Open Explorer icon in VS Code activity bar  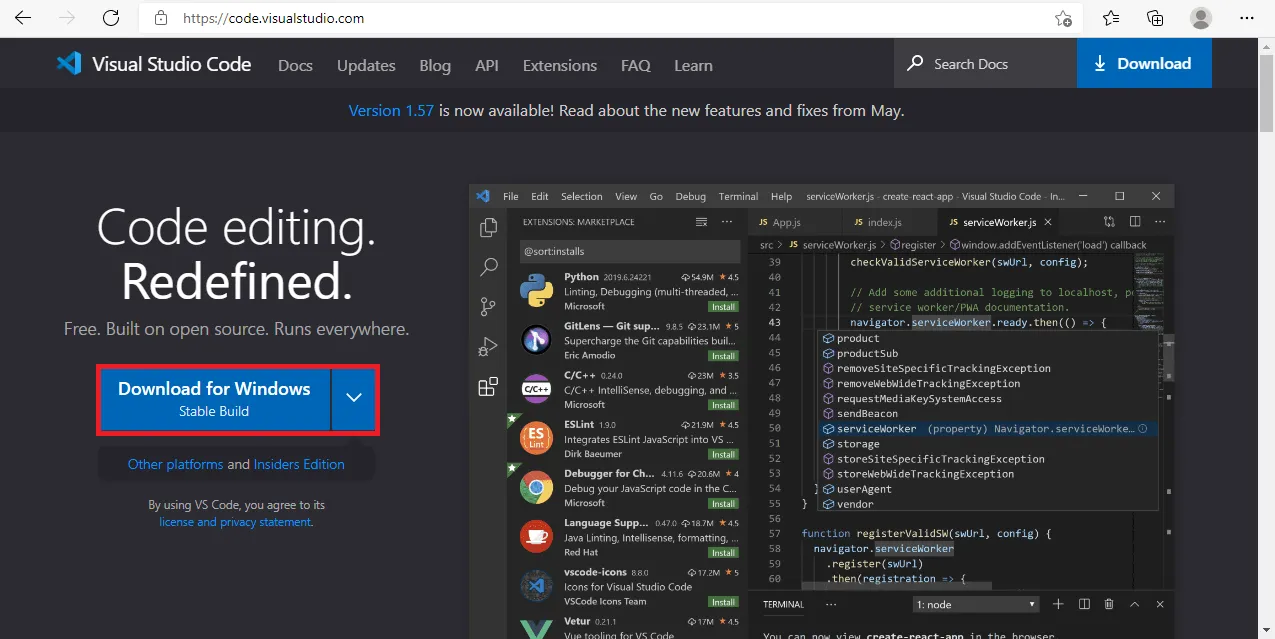tap(488, 228)
